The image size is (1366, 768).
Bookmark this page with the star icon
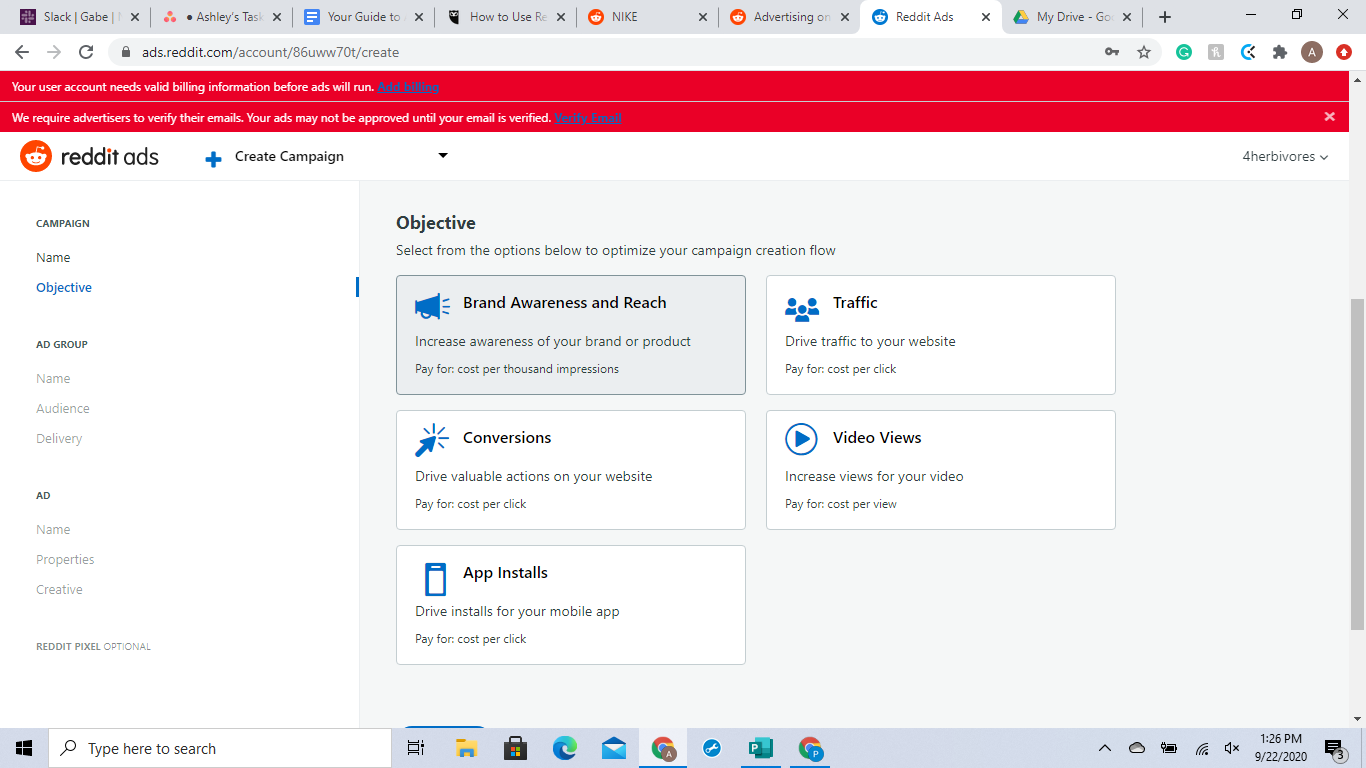(1144, 52)
